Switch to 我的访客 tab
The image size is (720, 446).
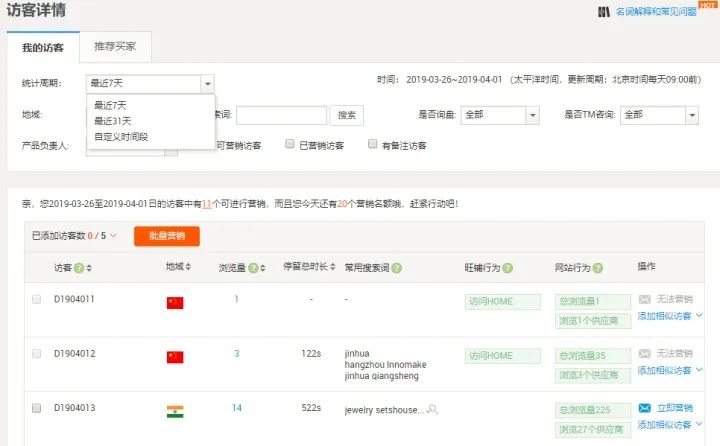click(43, 47)
